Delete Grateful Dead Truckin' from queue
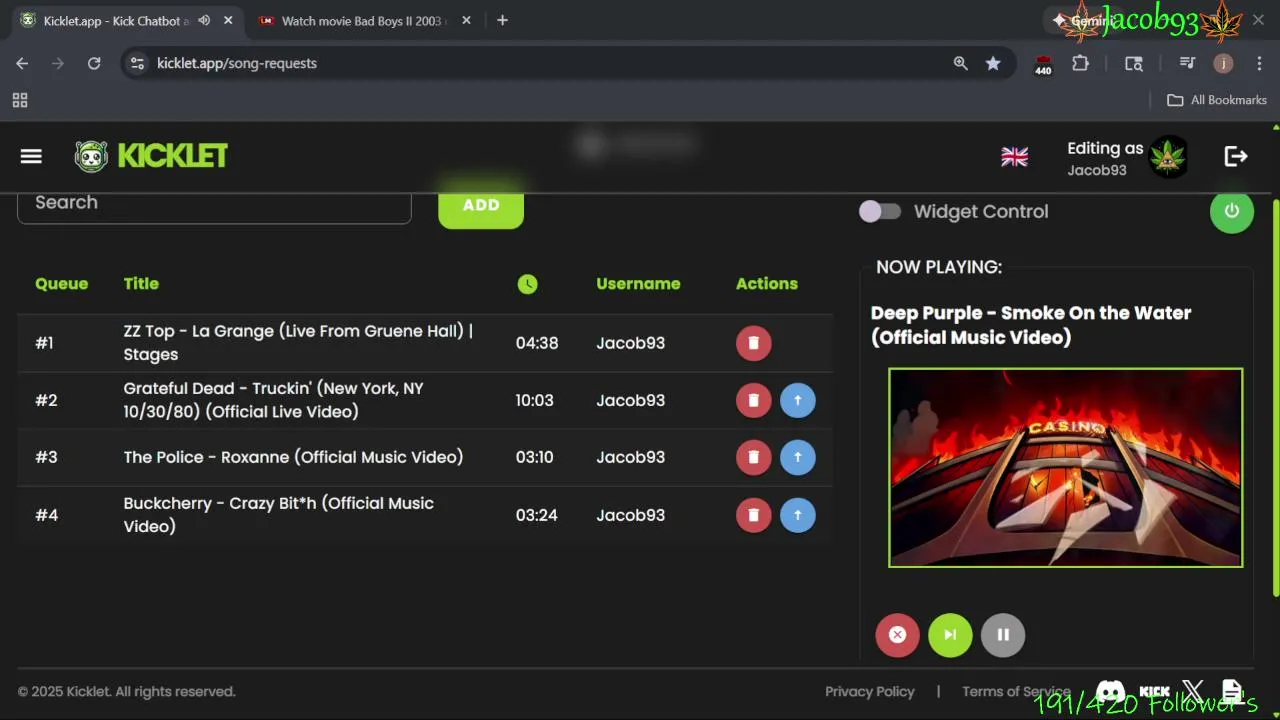Viewport: 1280px width, 720px height. coord(754,400)
